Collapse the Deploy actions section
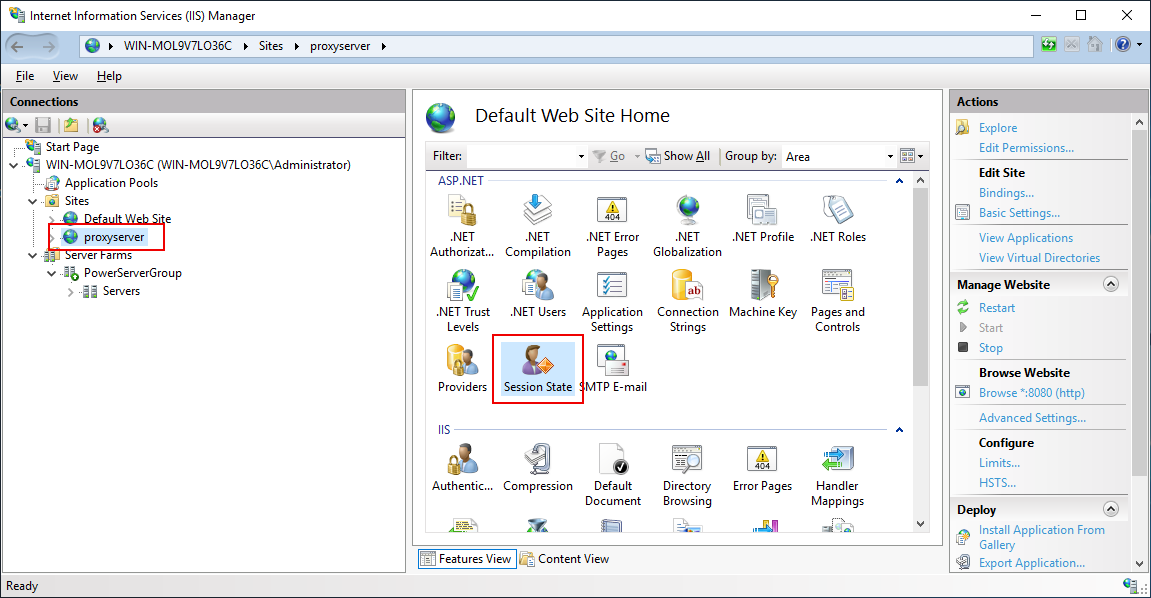Viewport: 1151px width, 598px height. pos(1111,509)
